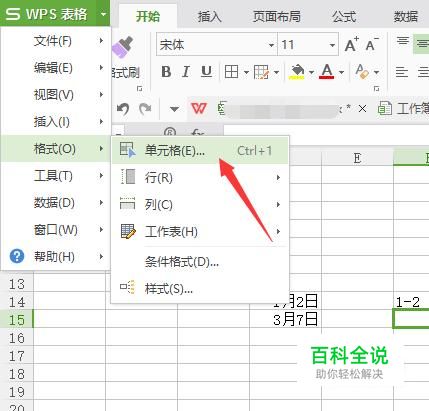Image resolution: width=429 pixels, height=411 pixels.
Task: Select row 13 header
Action: 17,284
